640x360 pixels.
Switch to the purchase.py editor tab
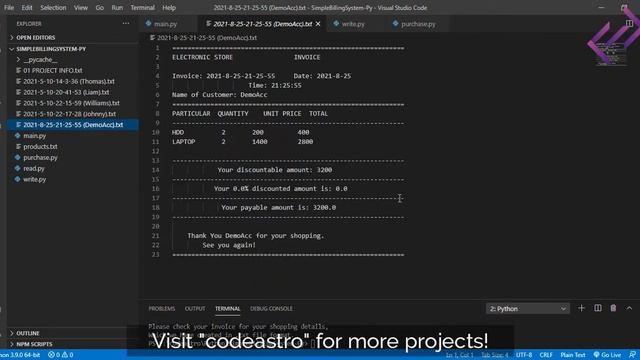click(418, 24)
